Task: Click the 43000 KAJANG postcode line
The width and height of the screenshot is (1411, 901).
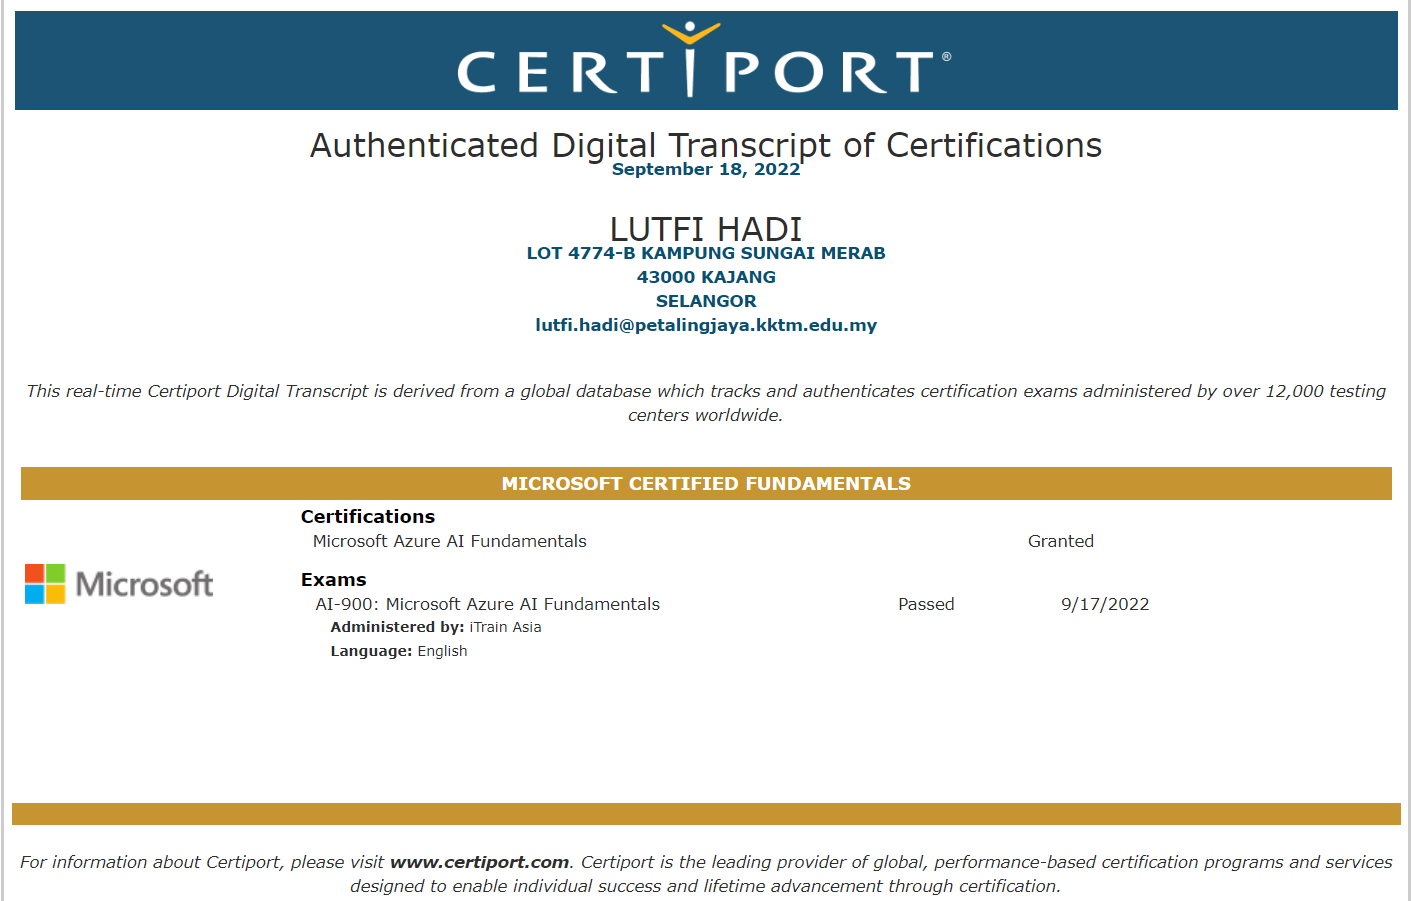Action: pyautogui.click(x=705, y=277)
